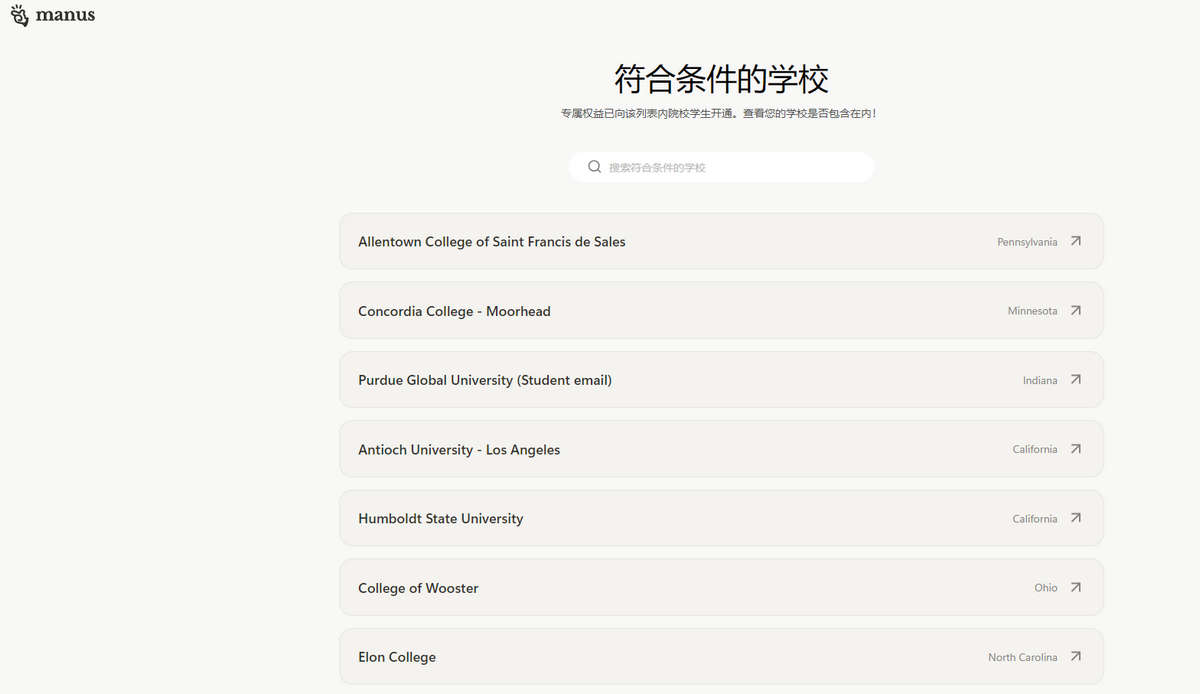Select Concordia College - Moorhead entry
This screenshot has height=694, width=1200.
(721, 310)
